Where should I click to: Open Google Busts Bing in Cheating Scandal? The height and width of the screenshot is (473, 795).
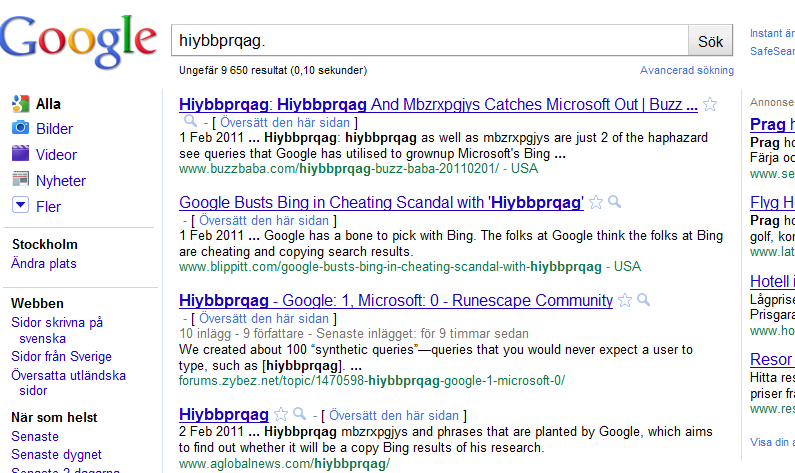381,202
